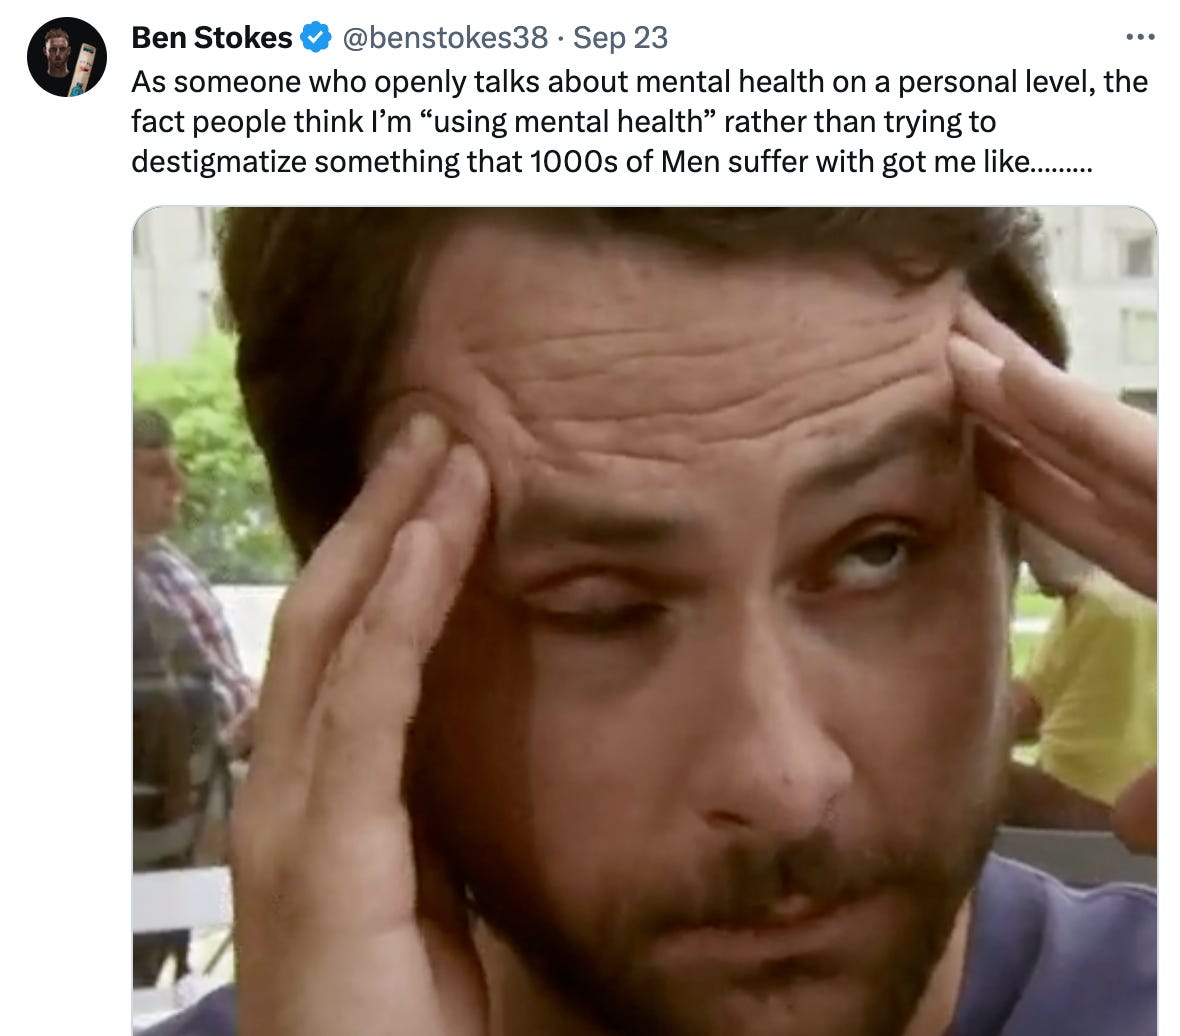Click the tweet's first line about mental health

click(x=640, y=81)
